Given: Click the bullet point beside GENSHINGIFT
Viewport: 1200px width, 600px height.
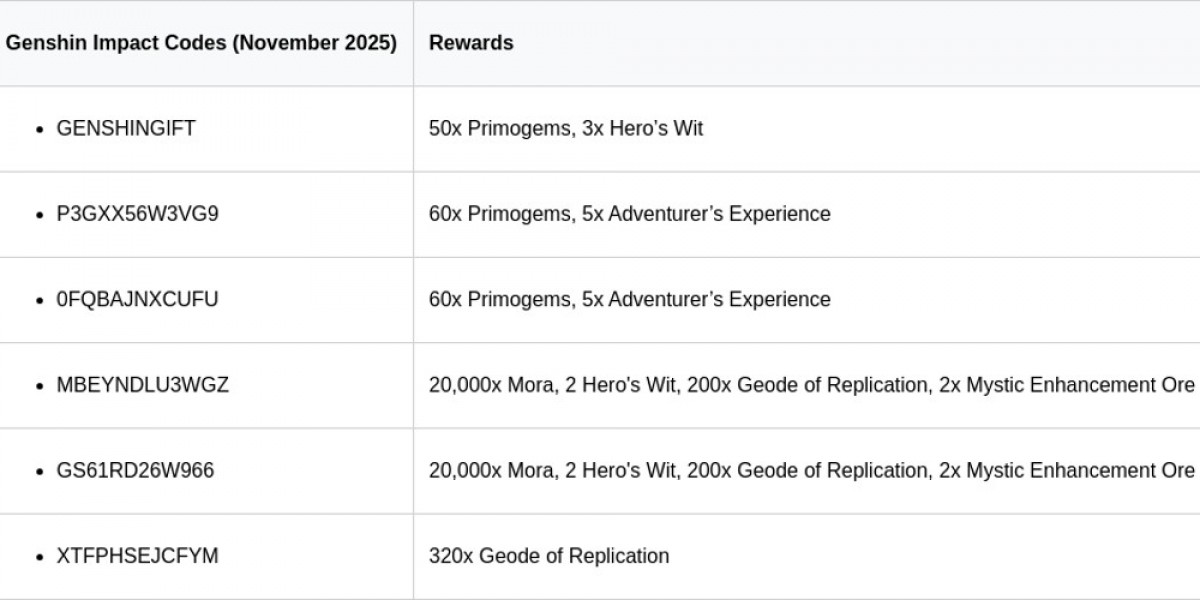Looking at the screenshot, I should point(40,129).
